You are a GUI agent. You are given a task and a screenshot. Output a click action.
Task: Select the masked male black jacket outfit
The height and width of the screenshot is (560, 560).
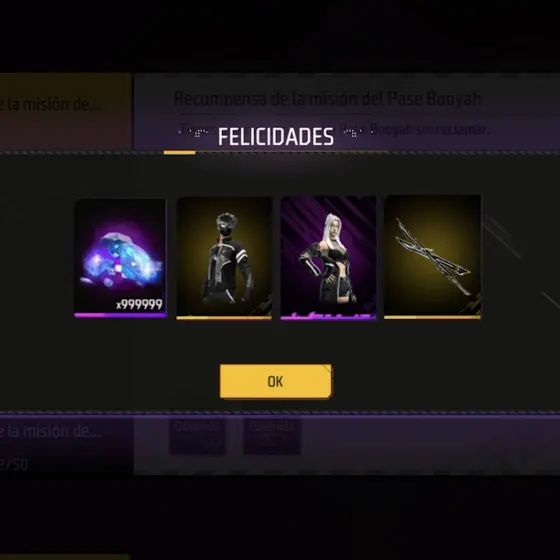coord(224,258)
